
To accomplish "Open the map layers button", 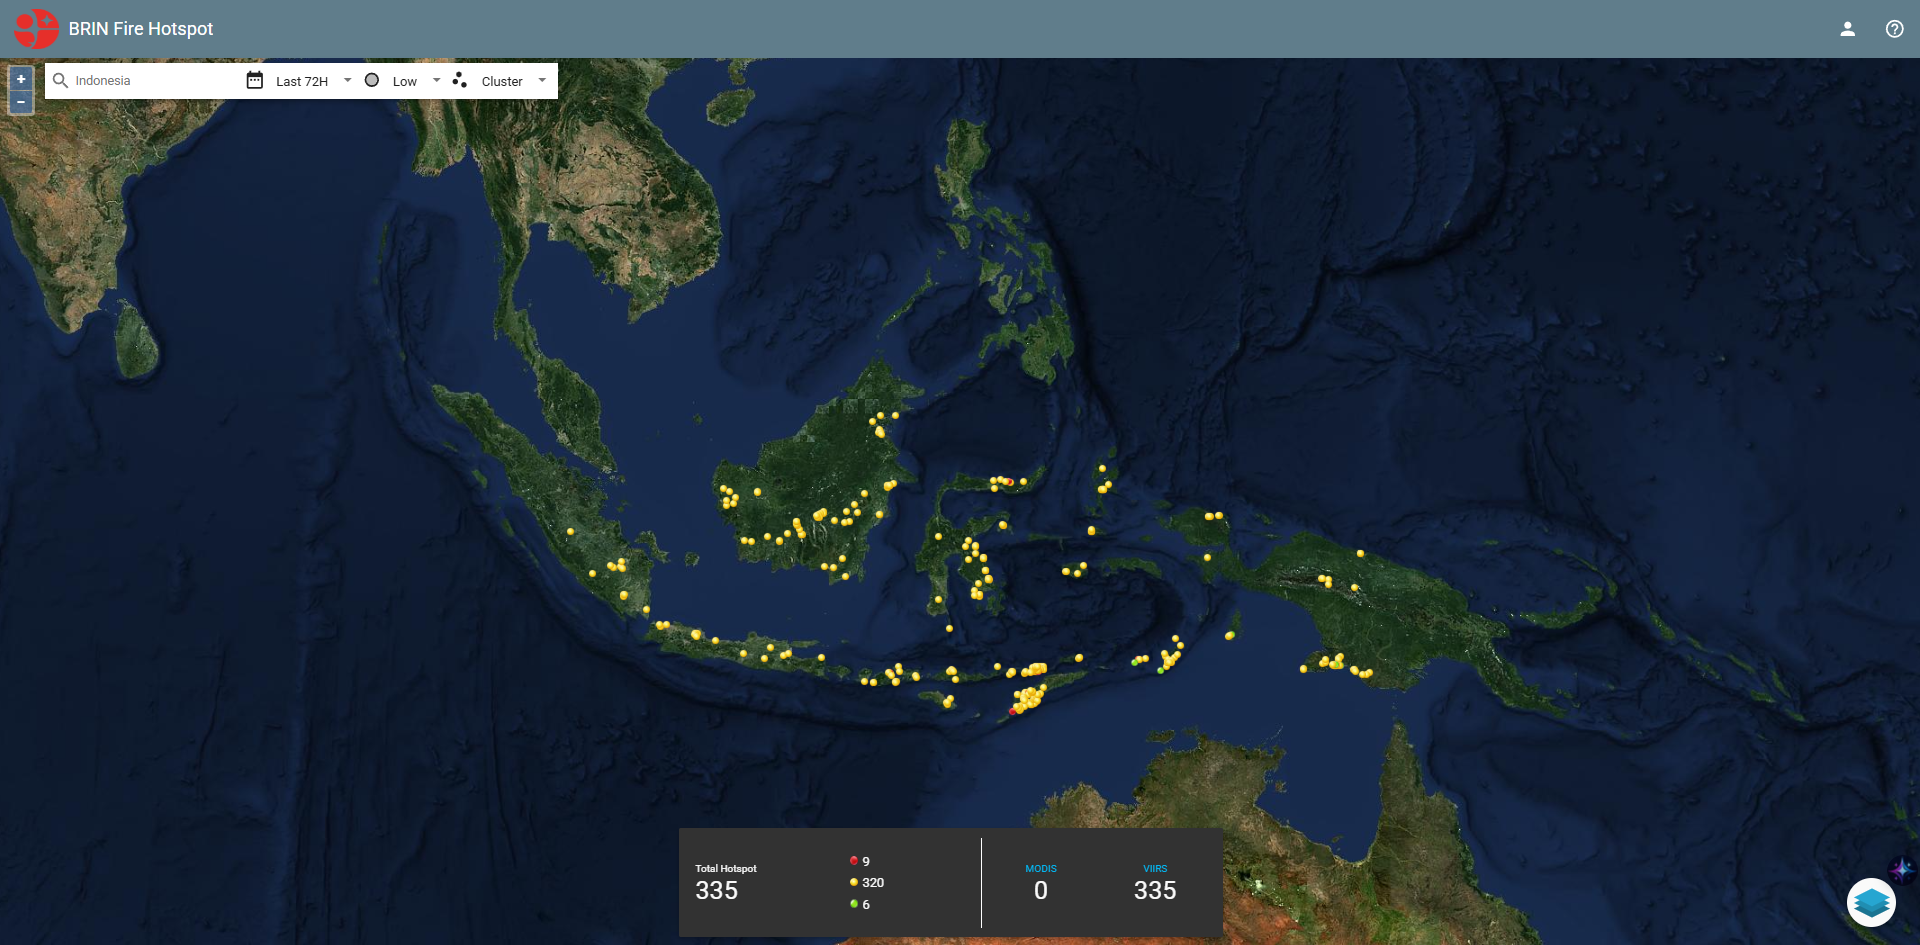I will tap(1871, 903).
